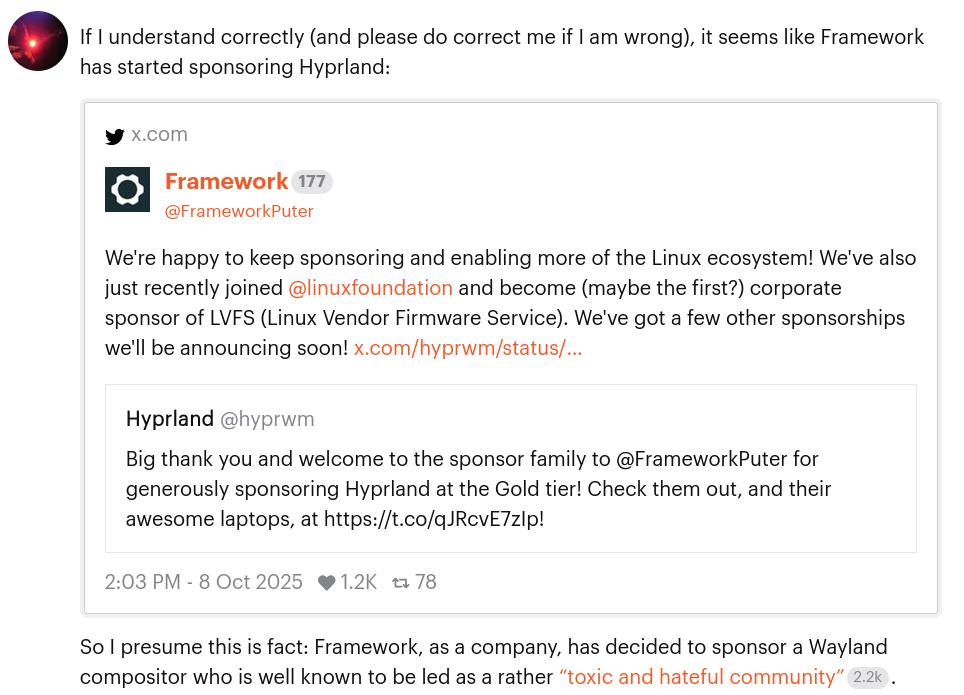Click the retweet arrows icon
964x695 pixels.
[x=401, y=583]
